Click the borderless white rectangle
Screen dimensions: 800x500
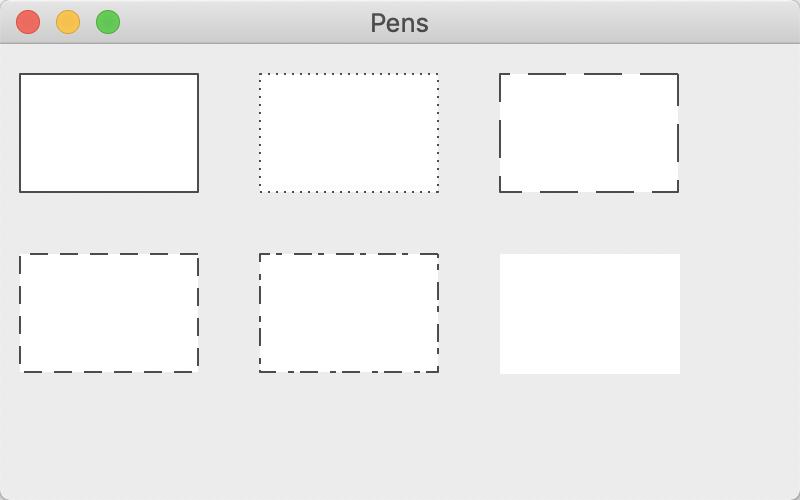pos(589,313)
